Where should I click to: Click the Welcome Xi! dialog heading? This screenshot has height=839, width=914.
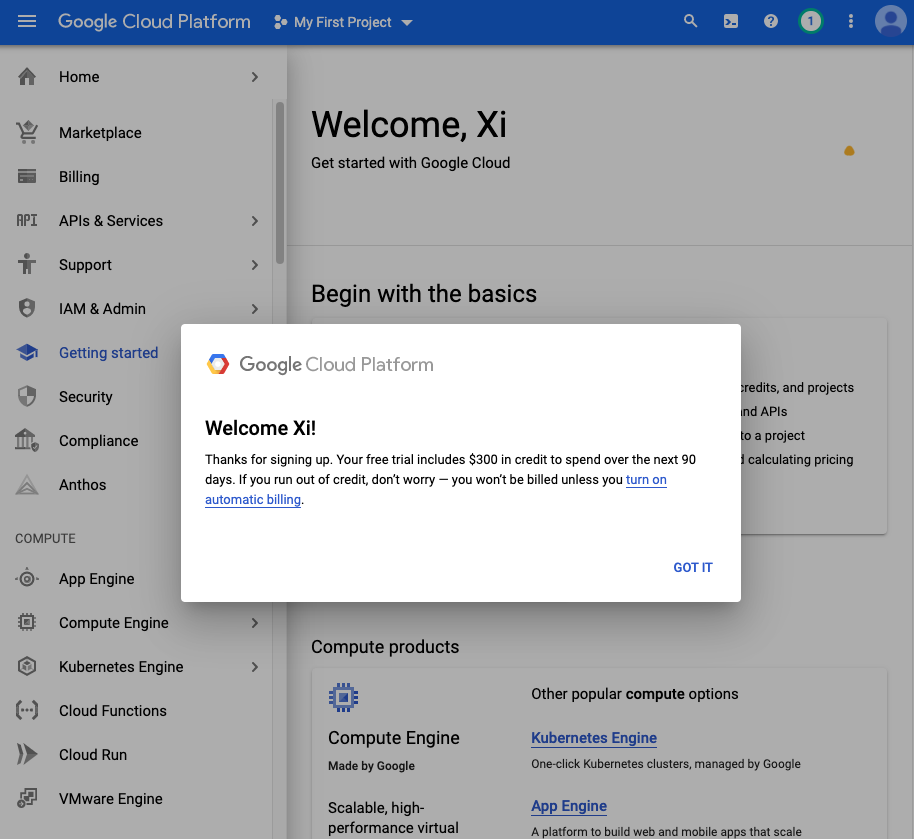click(261, 428)
